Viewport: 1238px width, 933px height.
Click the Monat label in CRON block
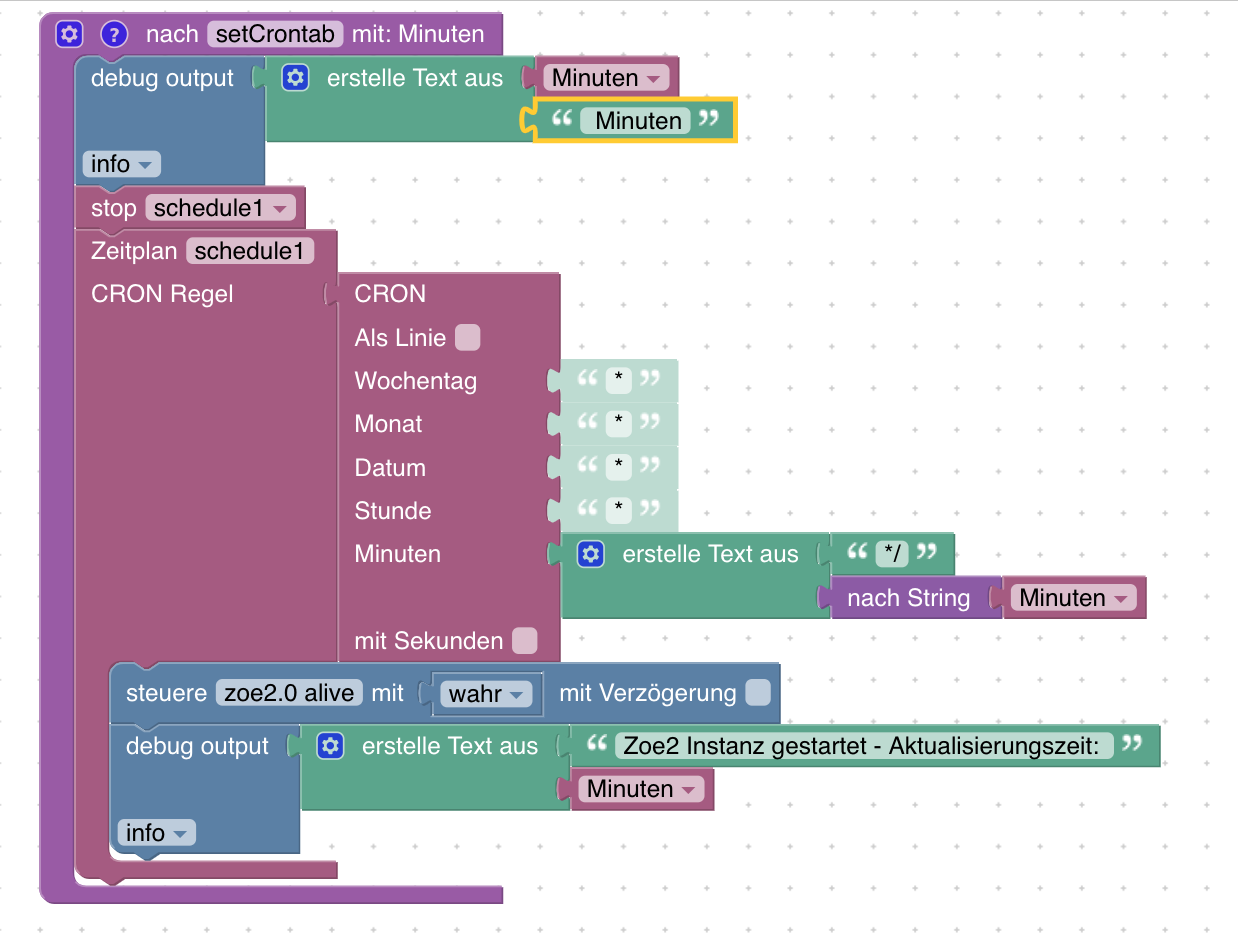click(x=388, y=424)
